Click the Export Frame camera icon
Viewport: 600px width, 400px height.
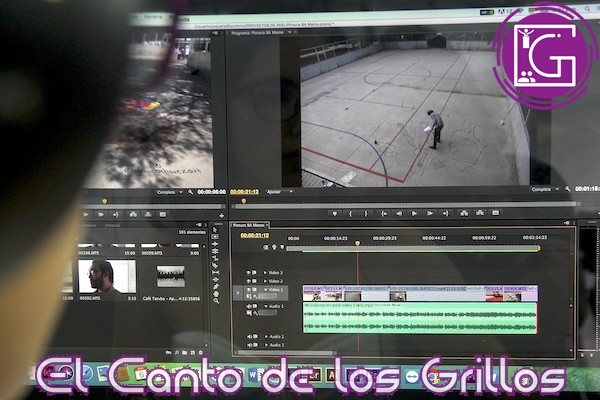(x=497, y=213)
